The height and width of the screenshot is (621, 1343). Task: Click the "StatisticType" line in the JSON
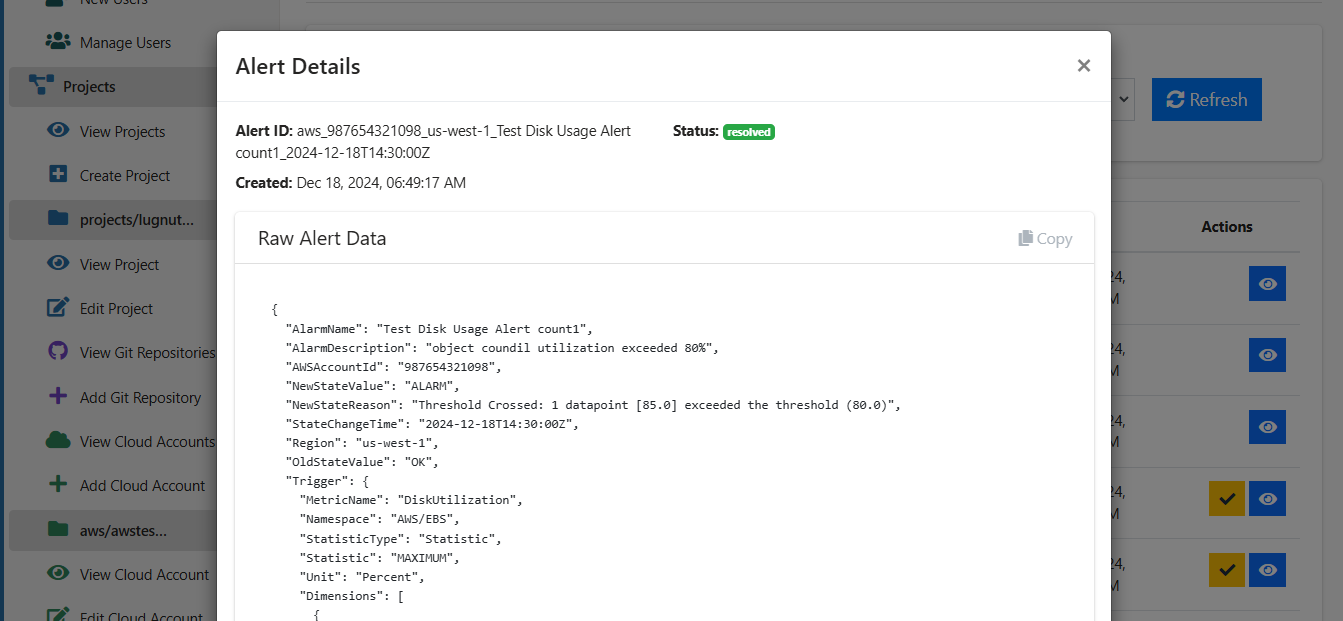(x=400, y=539)
